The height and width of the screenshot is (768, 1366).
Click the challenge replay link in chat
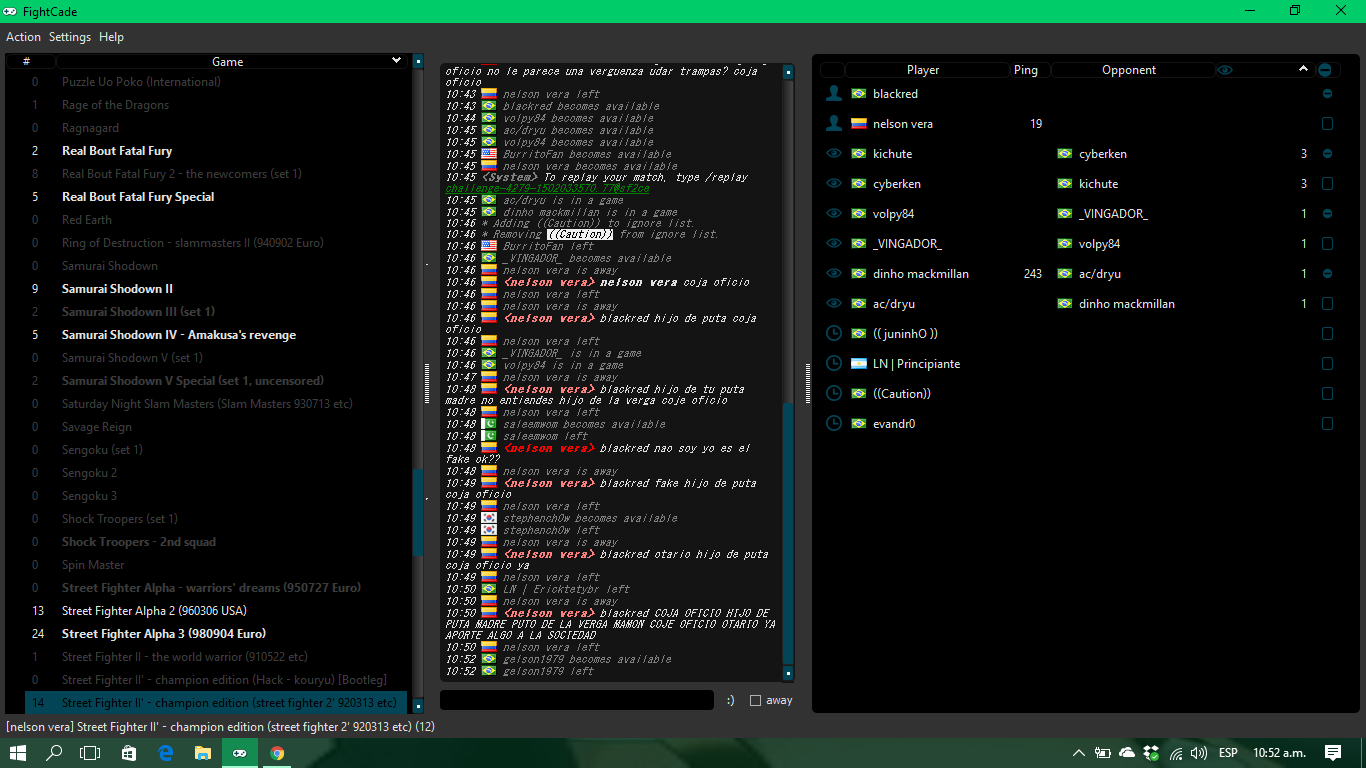coord(547,188)
